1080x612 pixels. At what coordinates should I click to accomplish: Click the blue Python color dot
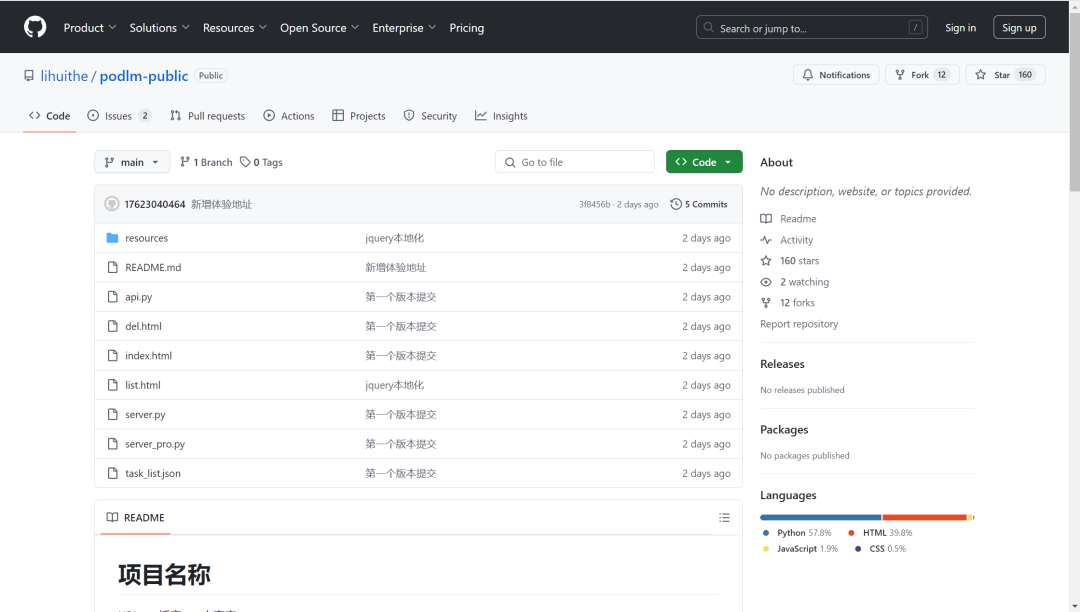point(765,533)
